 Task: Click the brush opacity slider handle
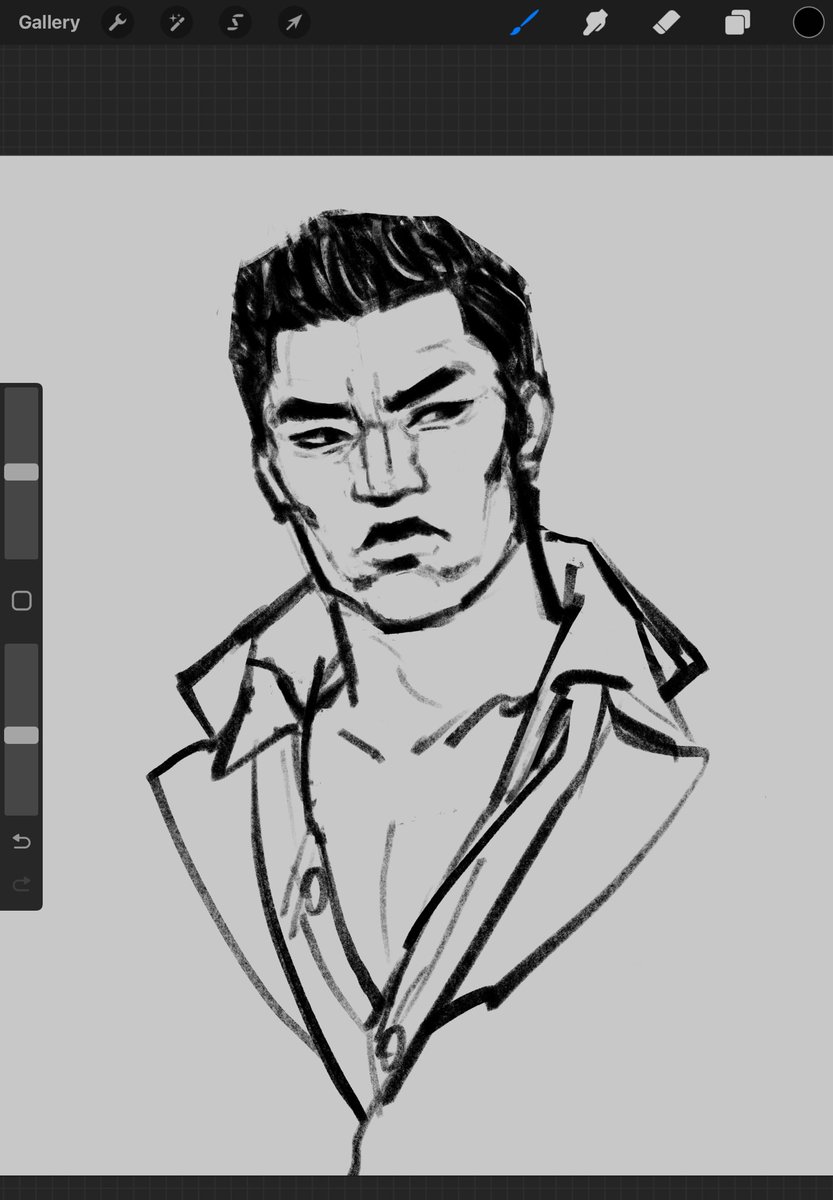click(21, 735)
